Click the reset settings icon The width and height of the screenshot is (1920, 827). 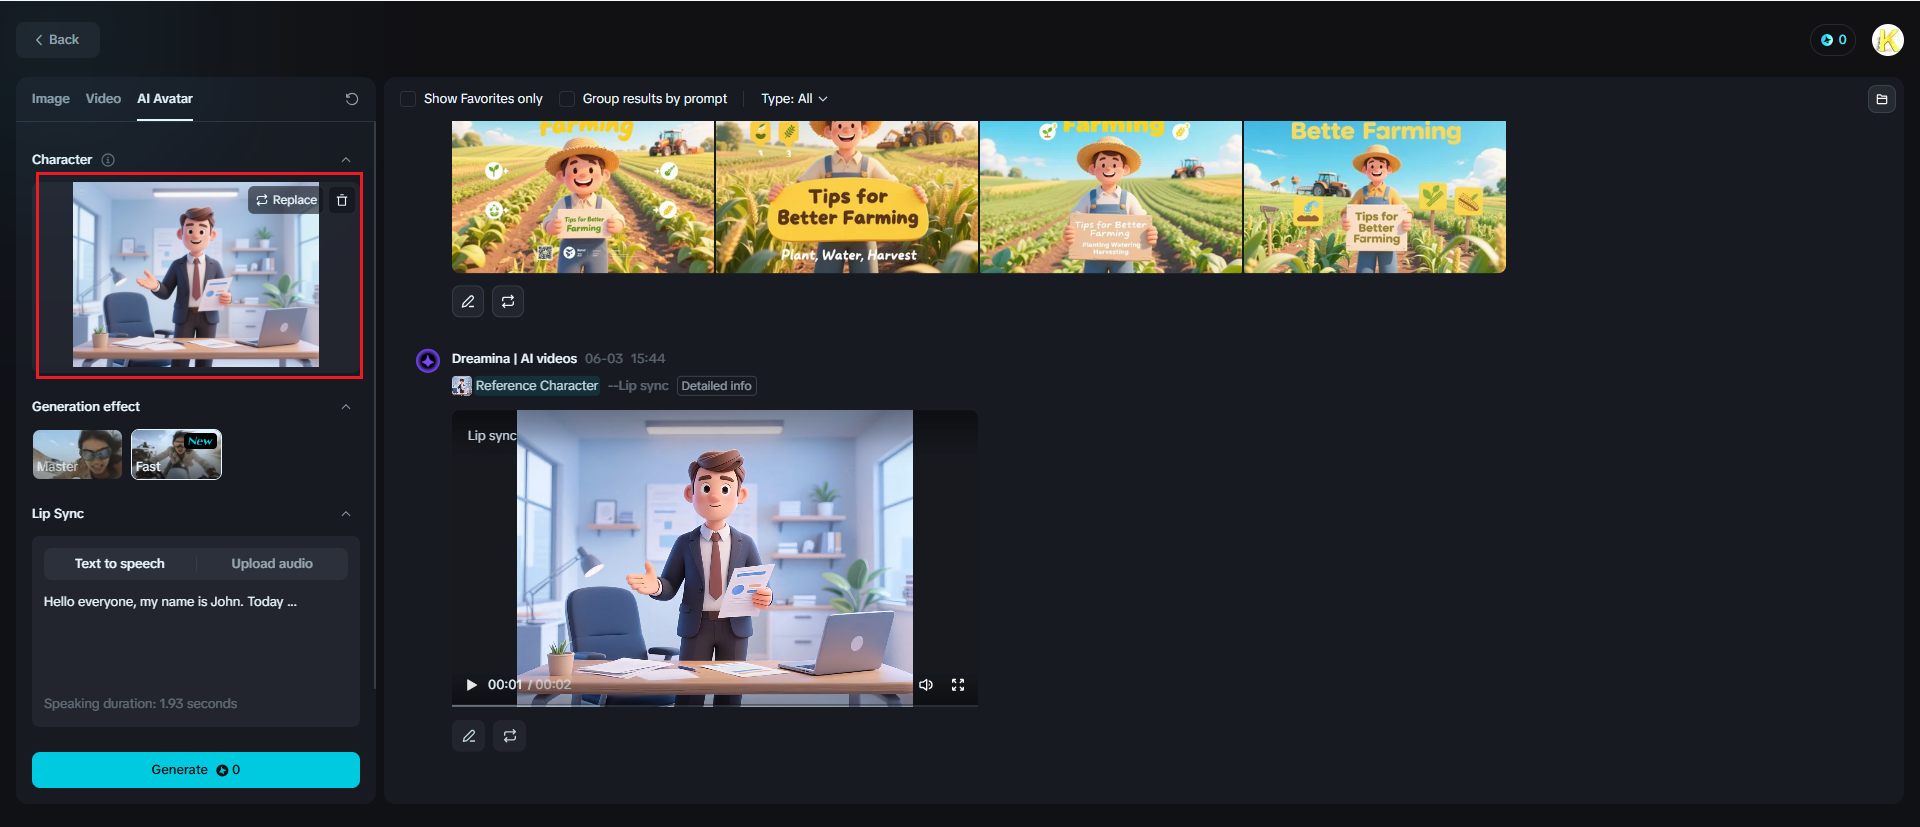click(352, 99)
